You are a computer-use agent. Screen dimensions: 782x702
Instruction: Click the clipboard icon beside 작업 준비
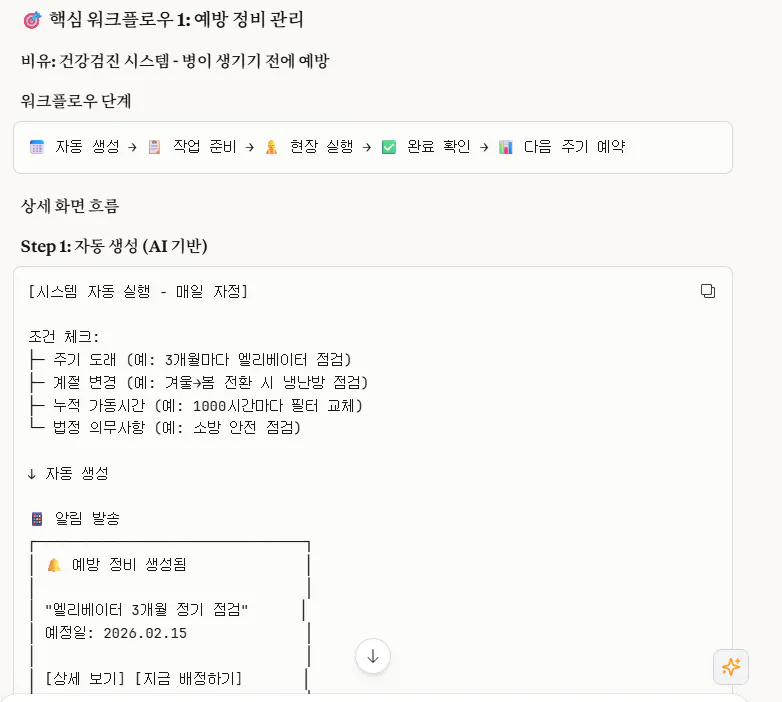pos(154,147)
